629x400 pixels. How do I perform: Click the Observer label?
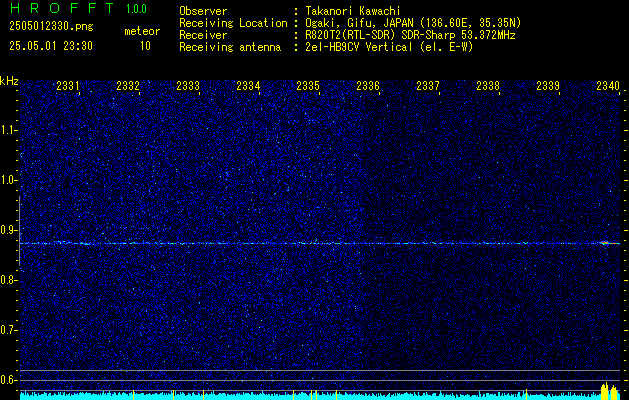(x=203, y=11)
